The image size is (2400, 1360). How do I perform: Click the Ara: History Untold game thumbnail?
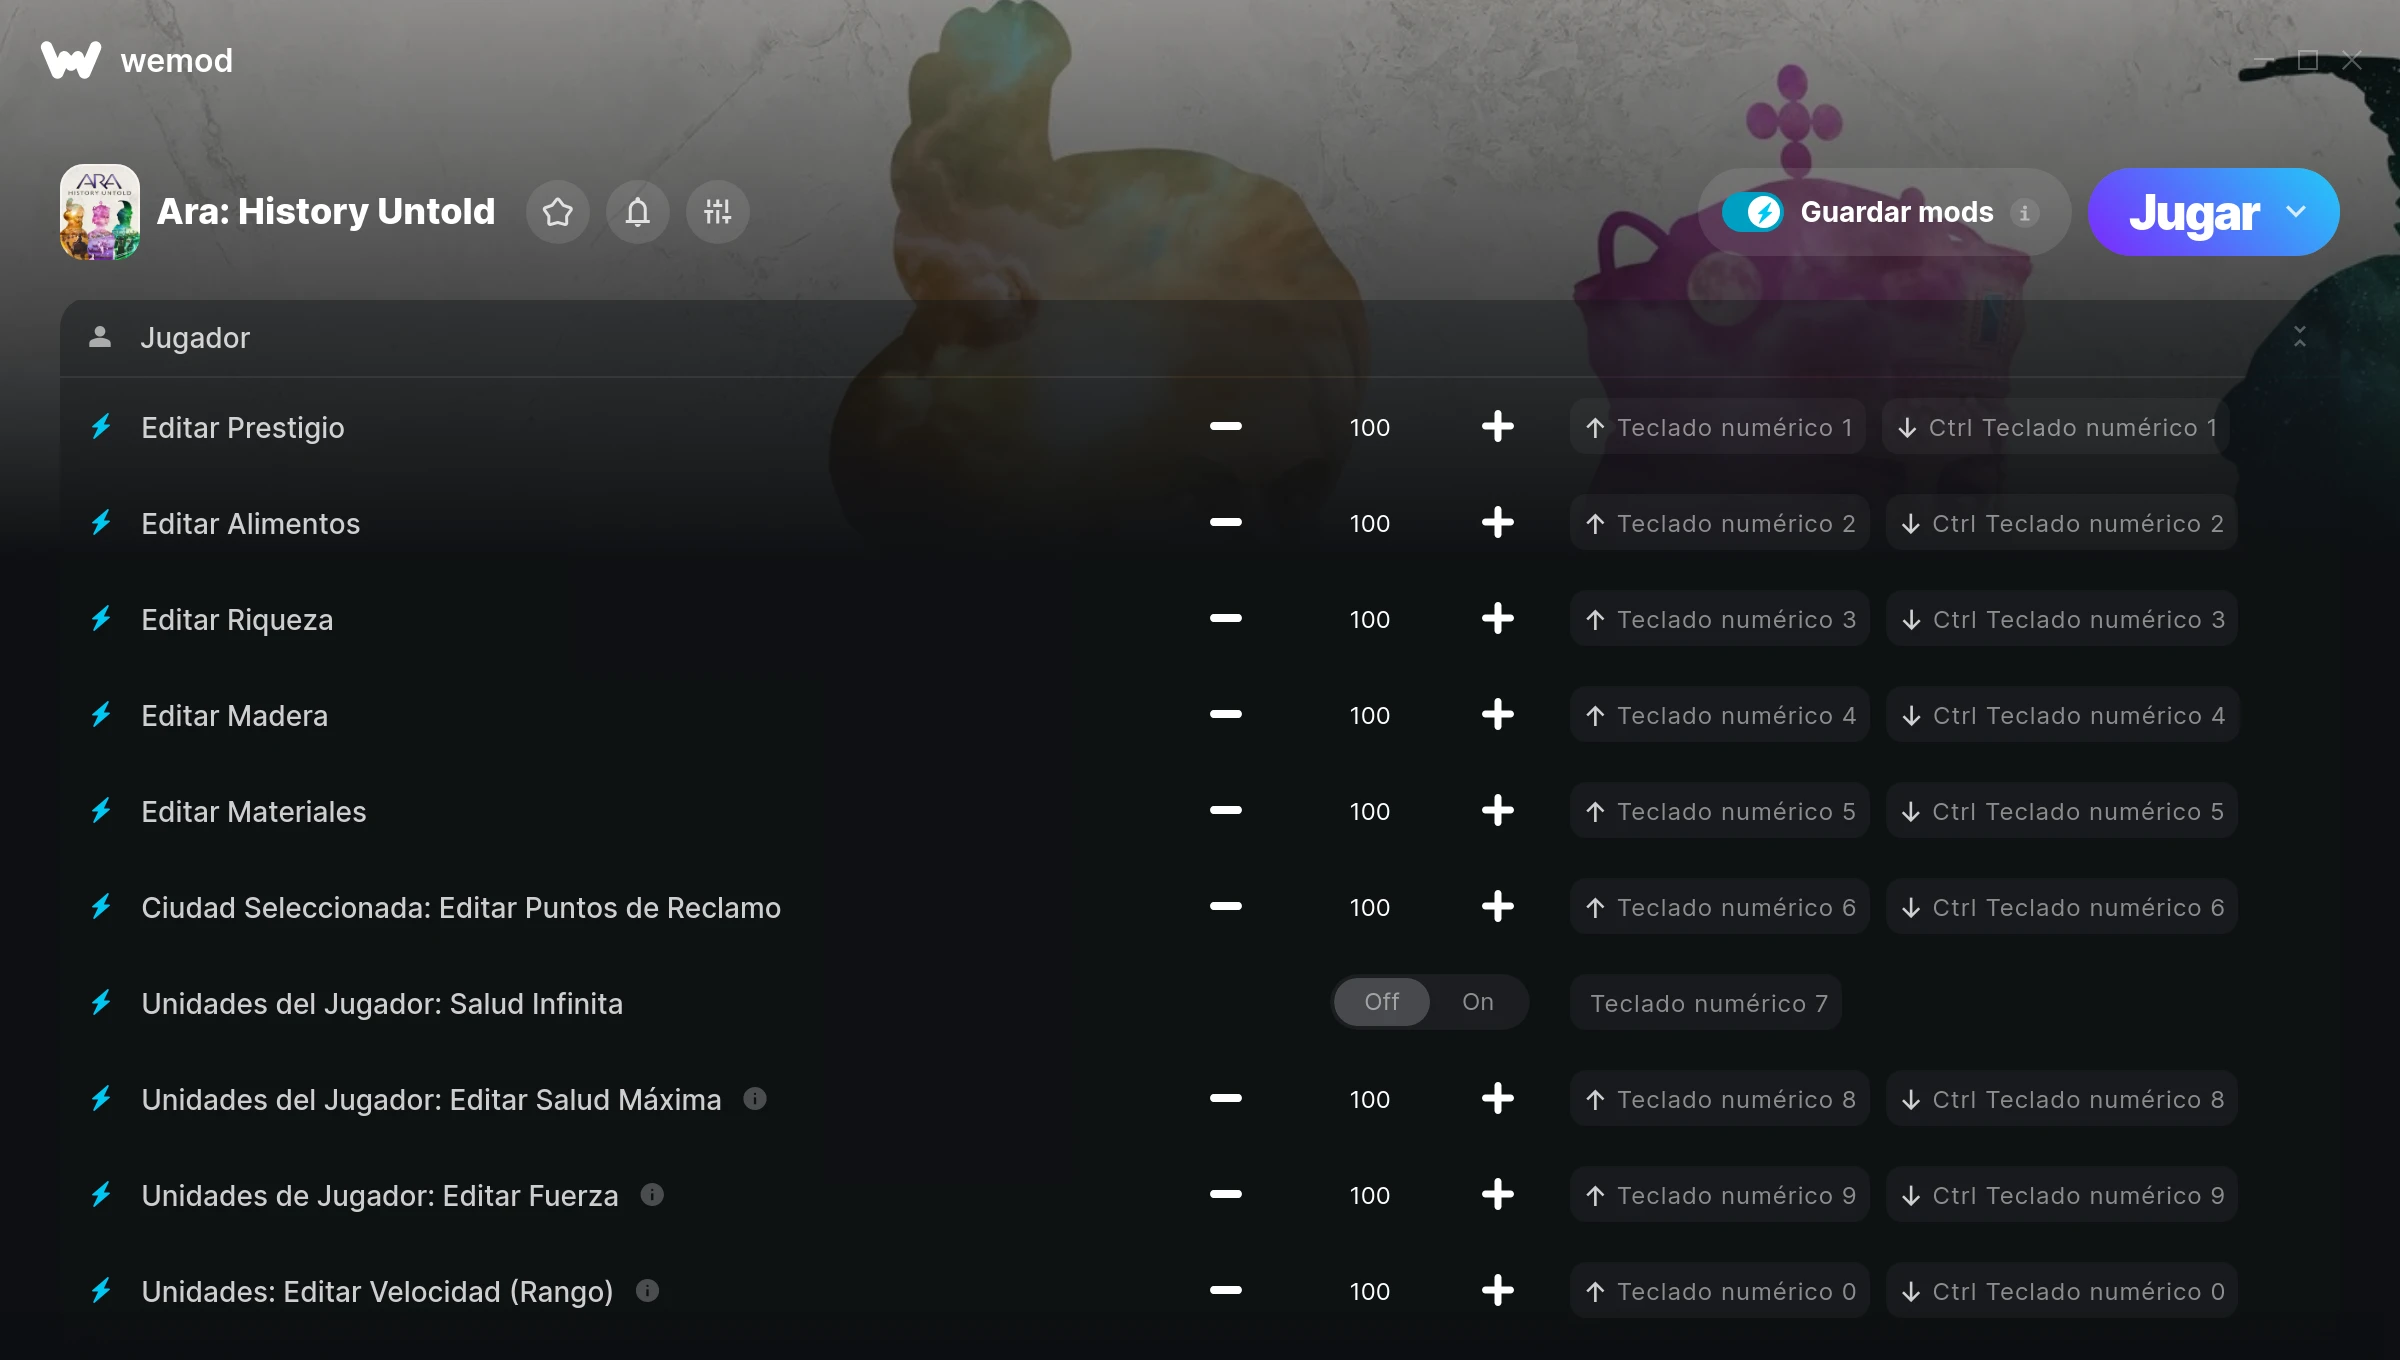(100, 212)
